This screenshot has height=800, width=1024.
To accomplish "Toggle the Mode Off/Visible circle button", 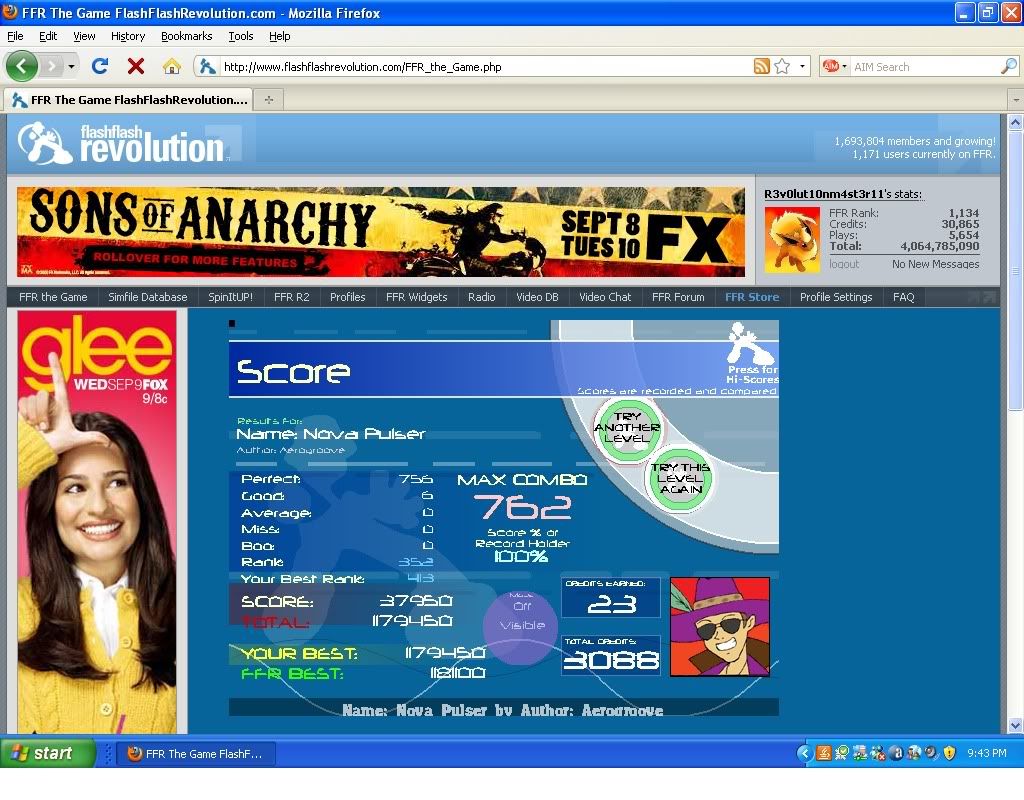I will click(521, 626).
